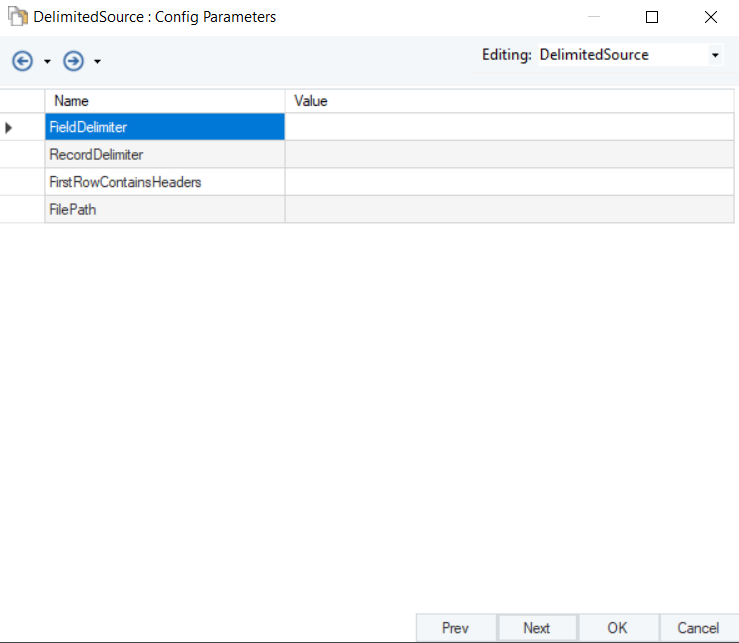The width and height of the screenshot is (739, 643).
Task: Click the current row indicator beside FieldDelimiter
Action: click(x=10, y=127)
